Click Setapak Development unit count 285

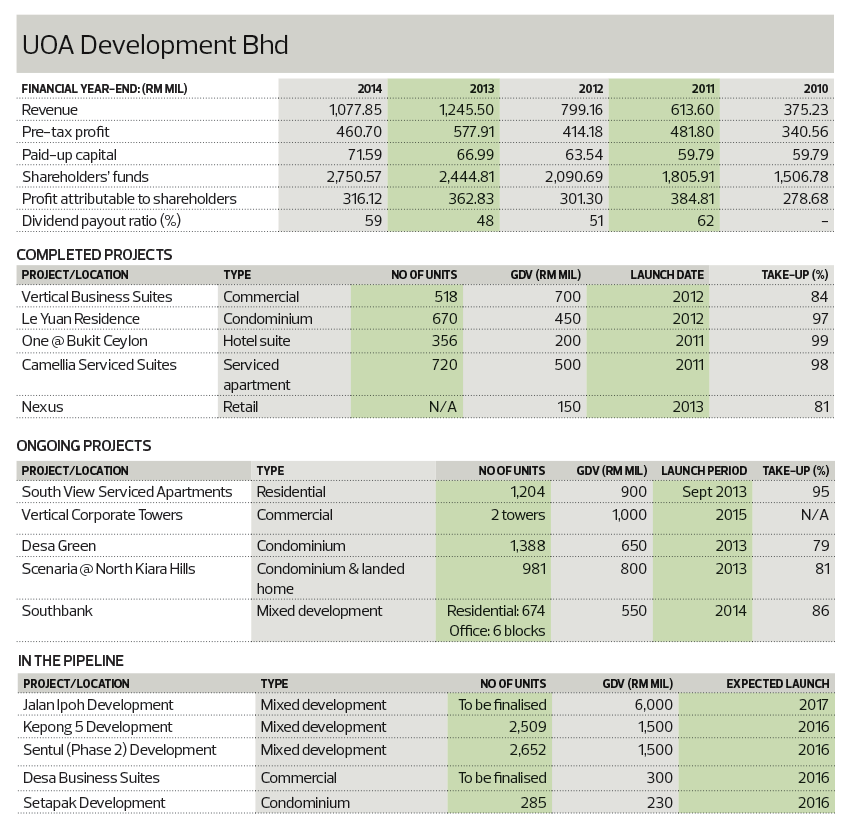[533, 803]
